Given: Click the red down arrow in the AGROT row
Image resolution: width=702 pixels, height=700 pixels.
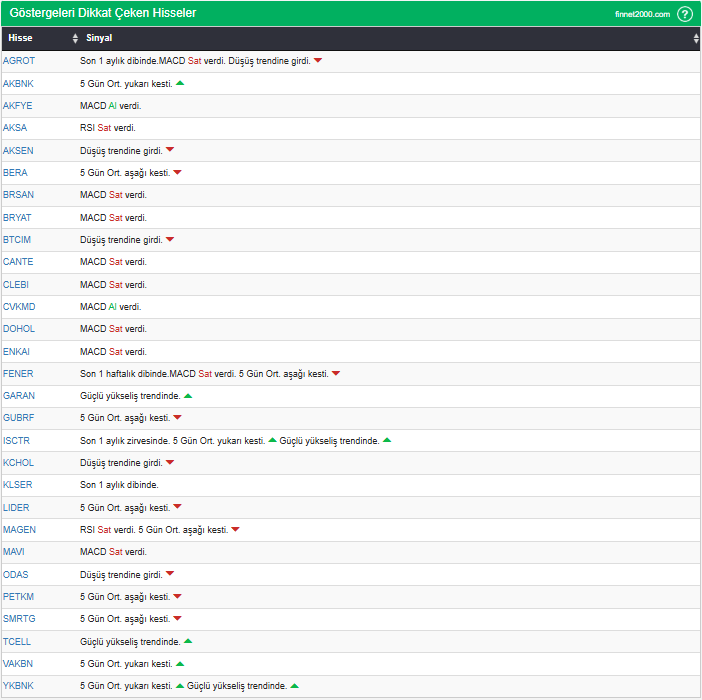Looking at the screenshot, I should click(x=318, y=60).
